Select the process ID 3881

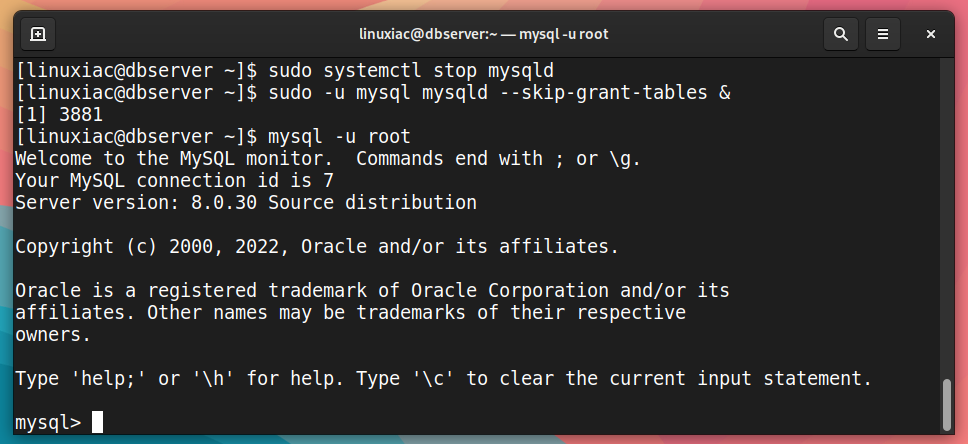click(81, 115)
